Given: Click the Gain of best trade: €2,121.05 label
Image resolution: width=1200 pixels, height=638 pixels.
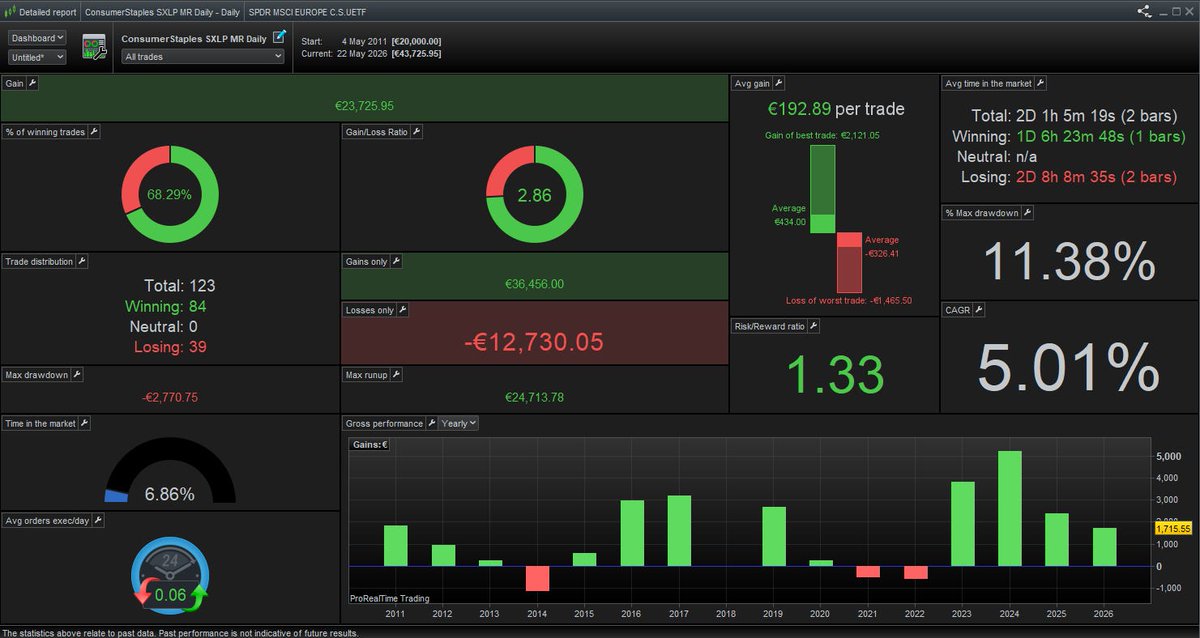Looking at the screenshot, I should click(x=822, y=135).
